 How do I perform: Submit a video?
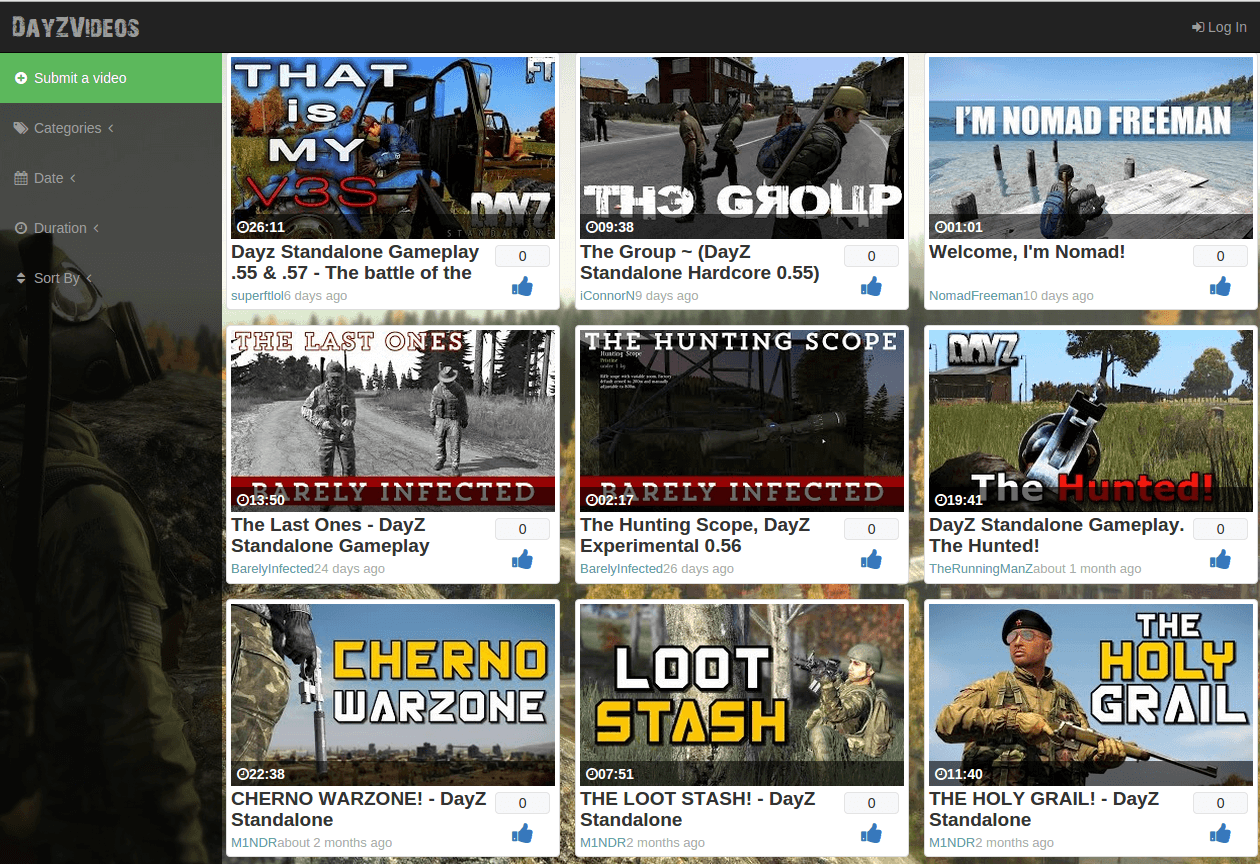[x=111, y=78]
